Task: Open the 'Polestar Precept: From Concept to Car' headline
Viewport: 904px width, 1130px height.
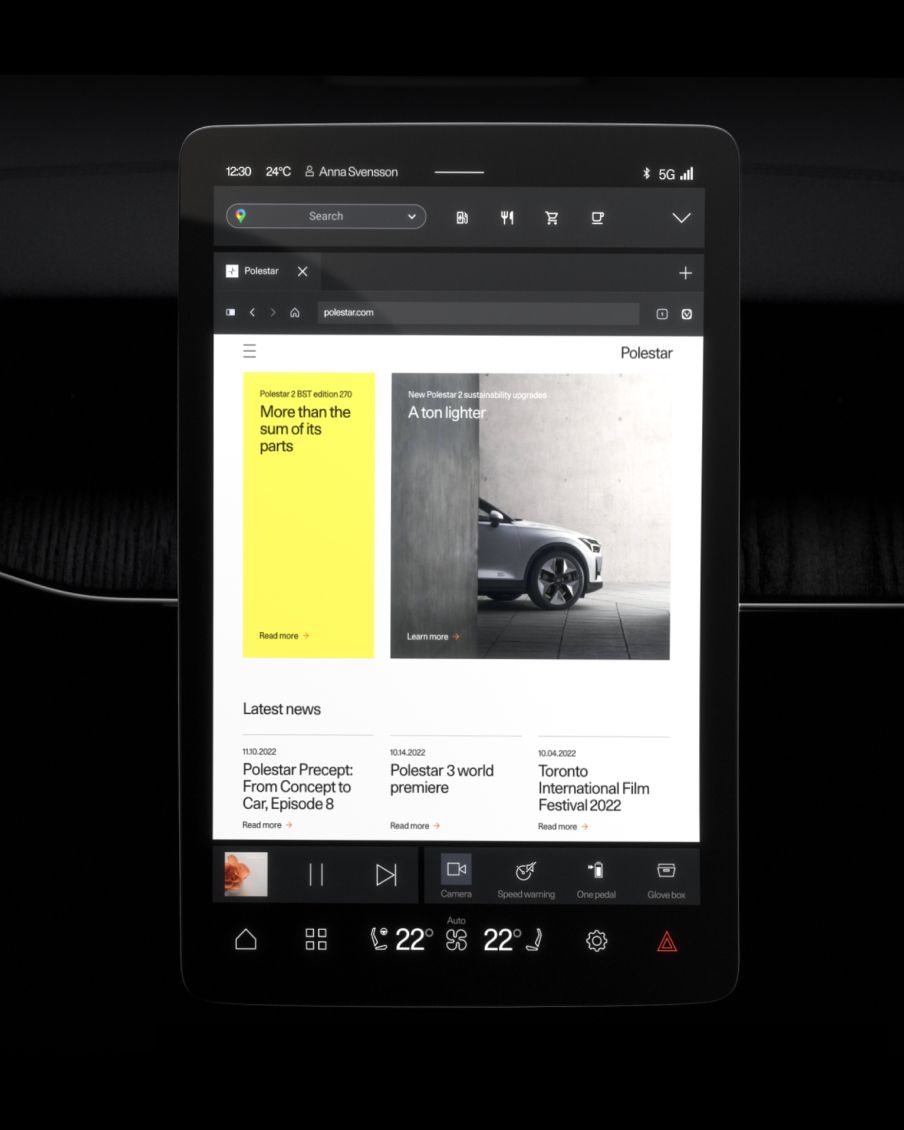Action: tap(298, 787)
